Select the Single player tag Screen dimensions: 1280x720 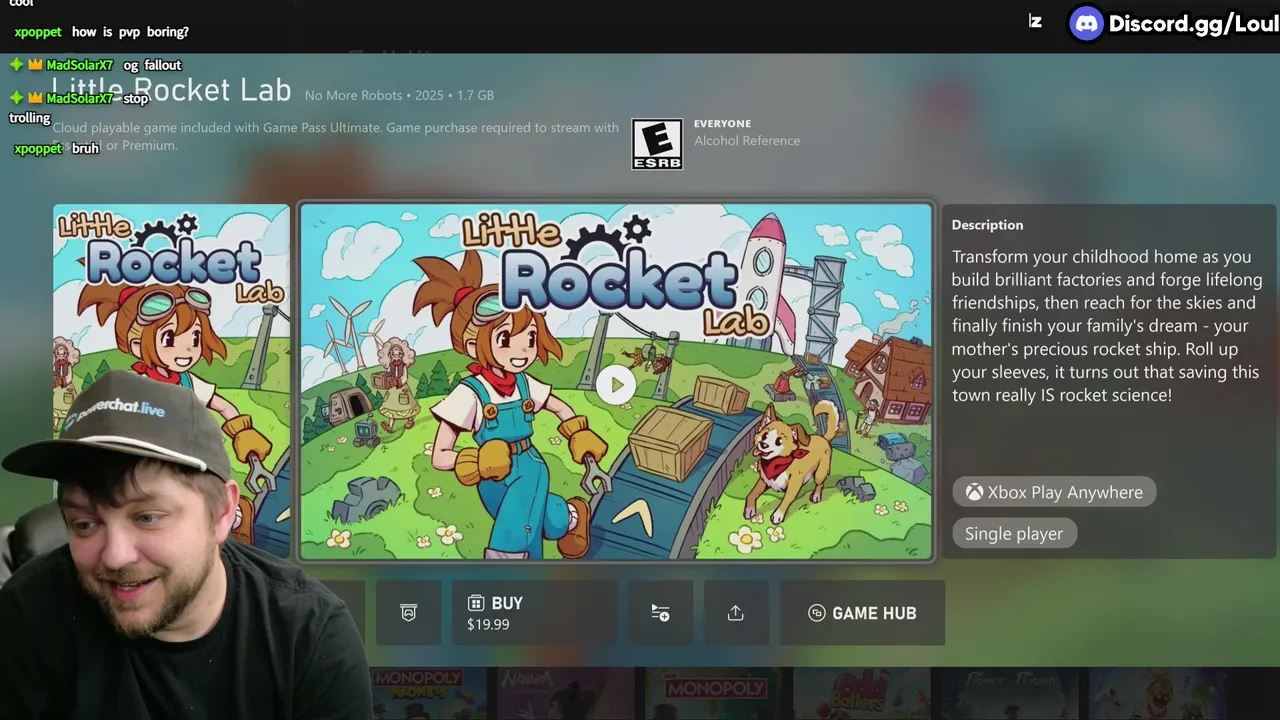tap(1014, 533)
